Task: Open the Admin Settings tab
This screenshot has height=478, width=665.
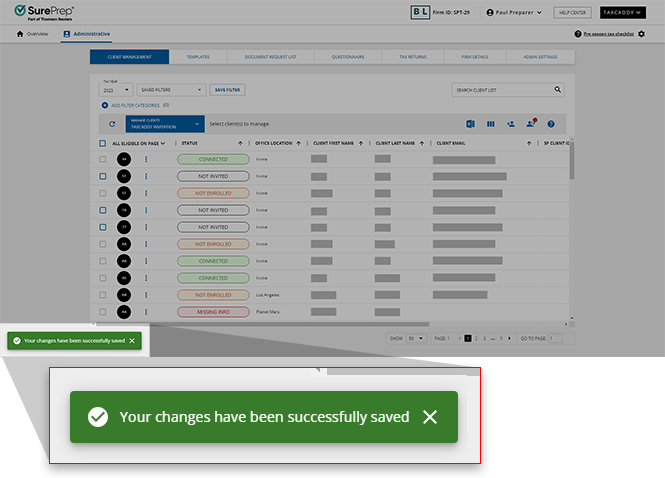Action: [540, 57]
